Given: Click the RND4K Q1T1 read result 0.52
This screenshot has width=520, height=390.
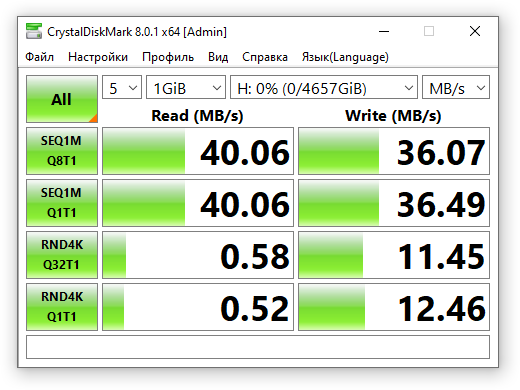Looking at the screenshot, I should coord(198,307).
